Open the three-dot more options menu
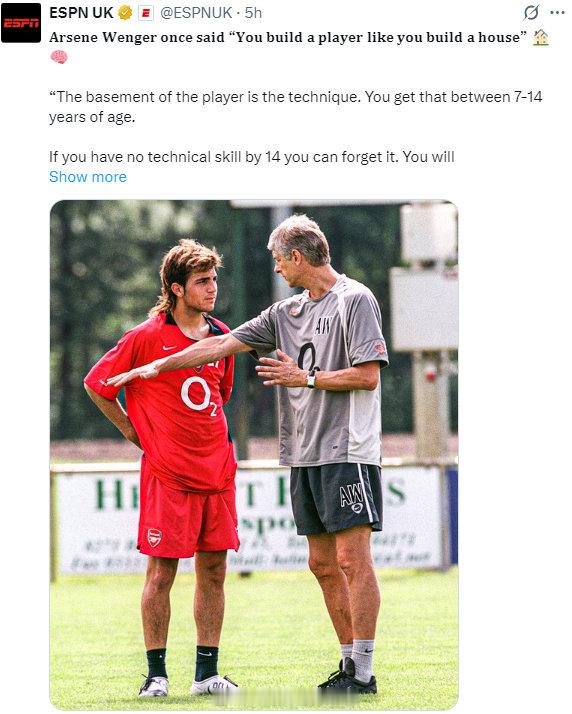 click(557, 13)
